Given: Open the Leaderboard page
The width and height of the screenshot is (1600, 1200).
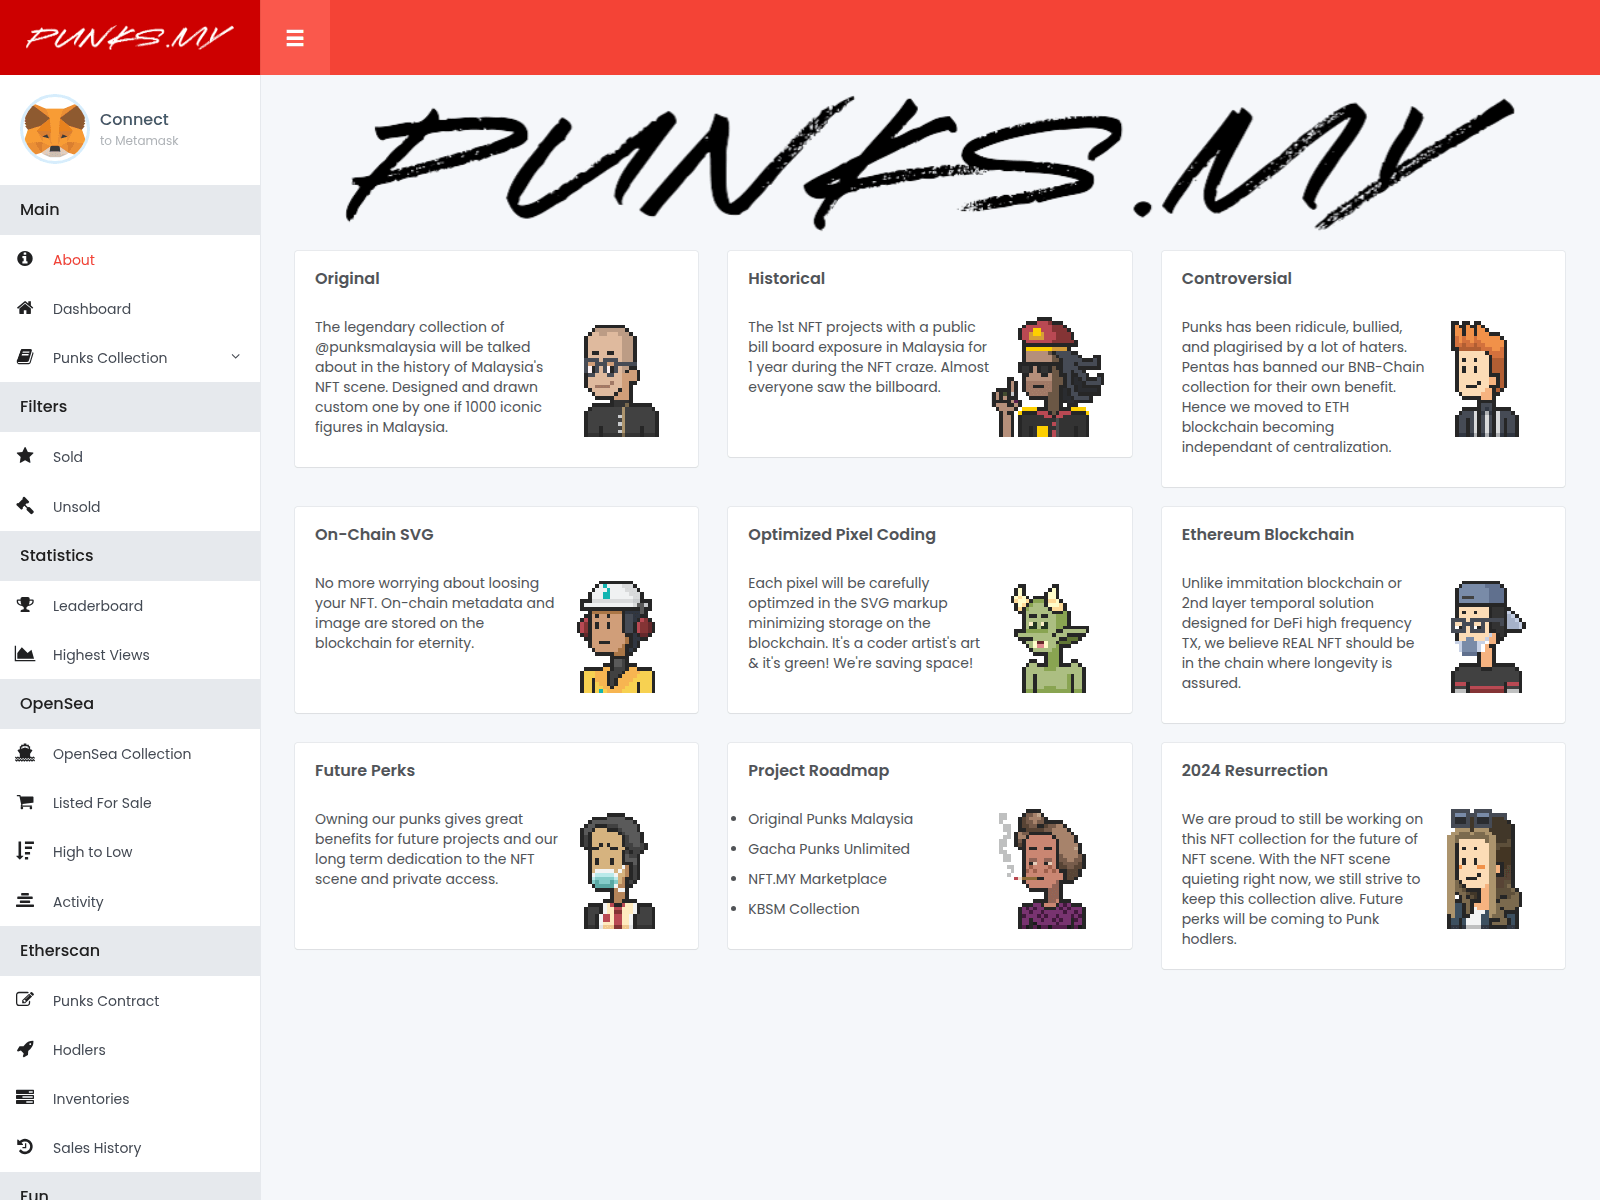Looking at the screenshot, I should click(x=130, y=606).
